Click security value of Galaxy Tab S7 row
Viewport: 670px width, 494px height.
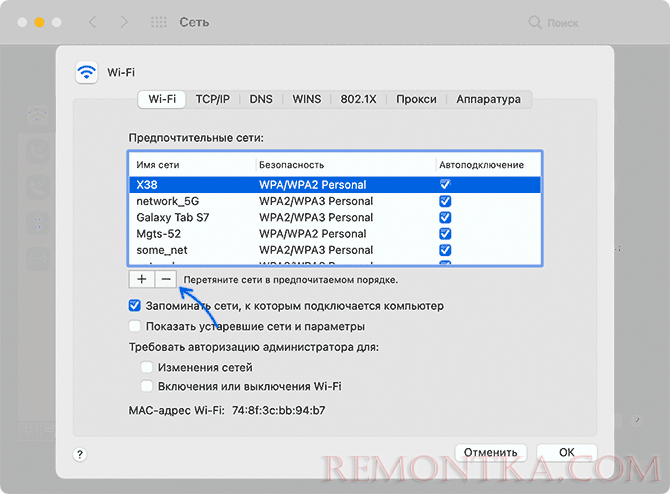coord(316,217)
